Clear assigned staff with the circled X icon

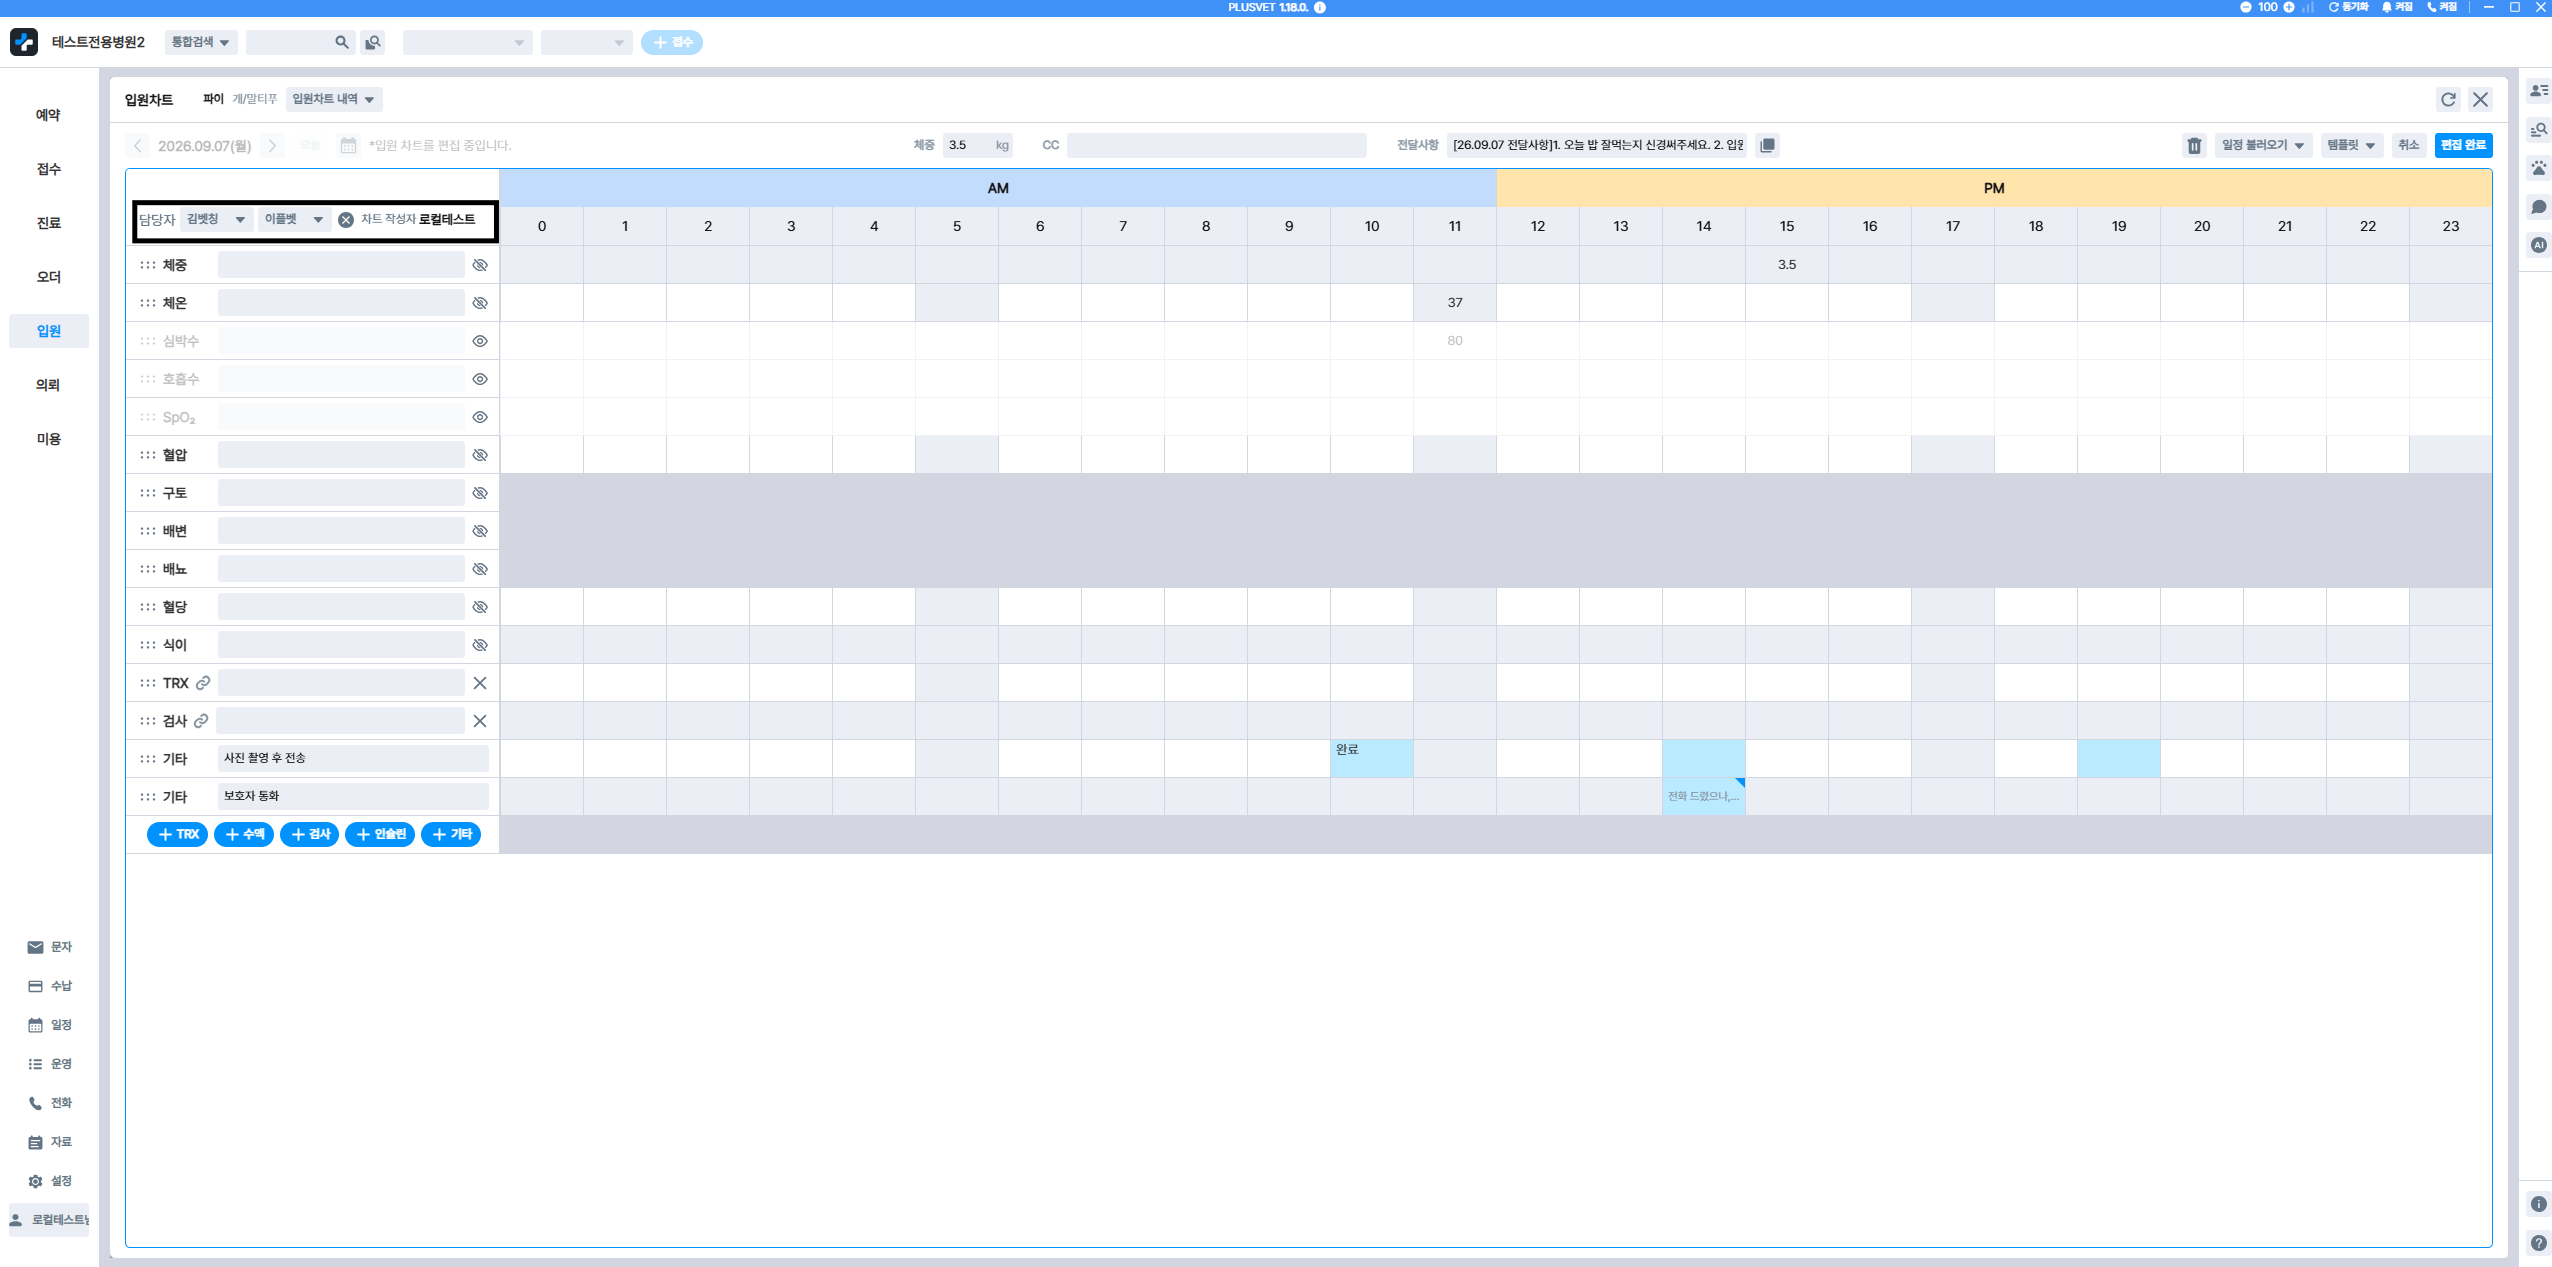[346, 220]
